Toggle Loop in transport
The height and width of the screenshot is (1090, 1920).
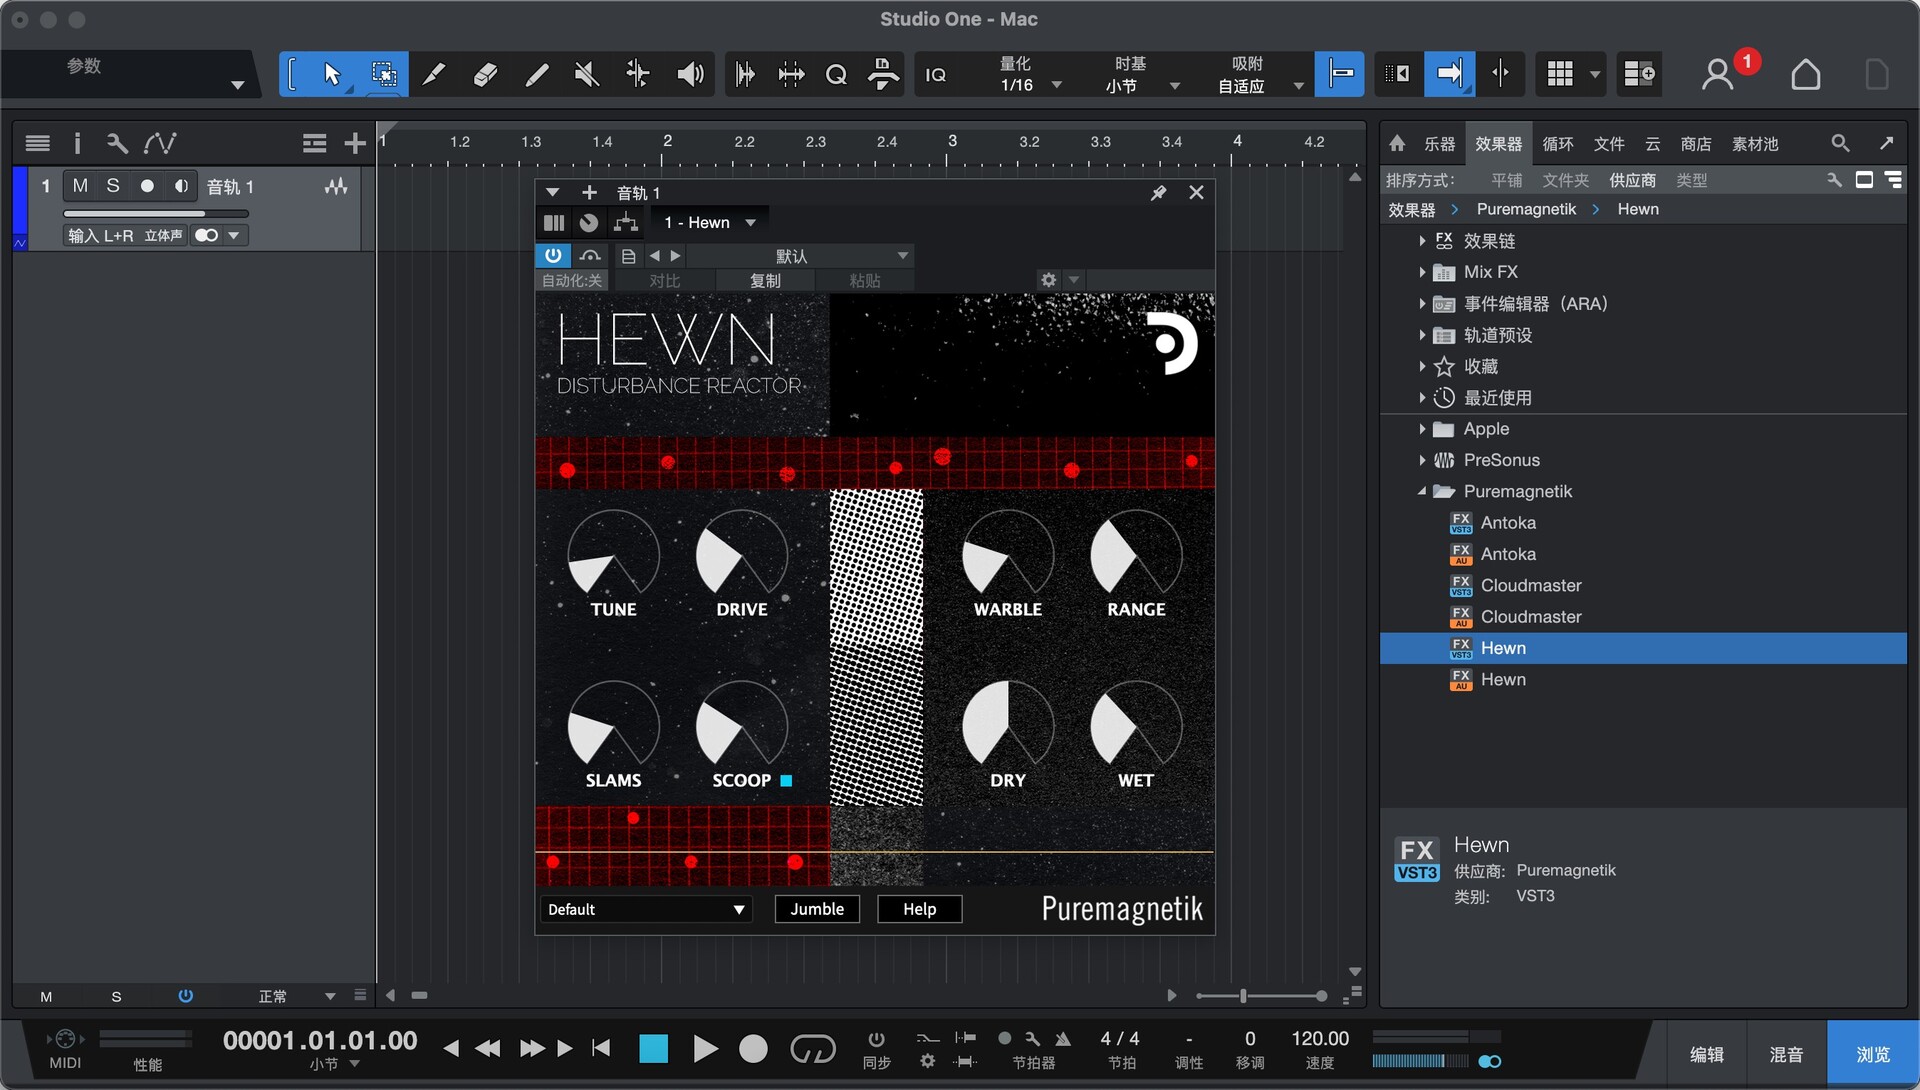[812, 1049]
